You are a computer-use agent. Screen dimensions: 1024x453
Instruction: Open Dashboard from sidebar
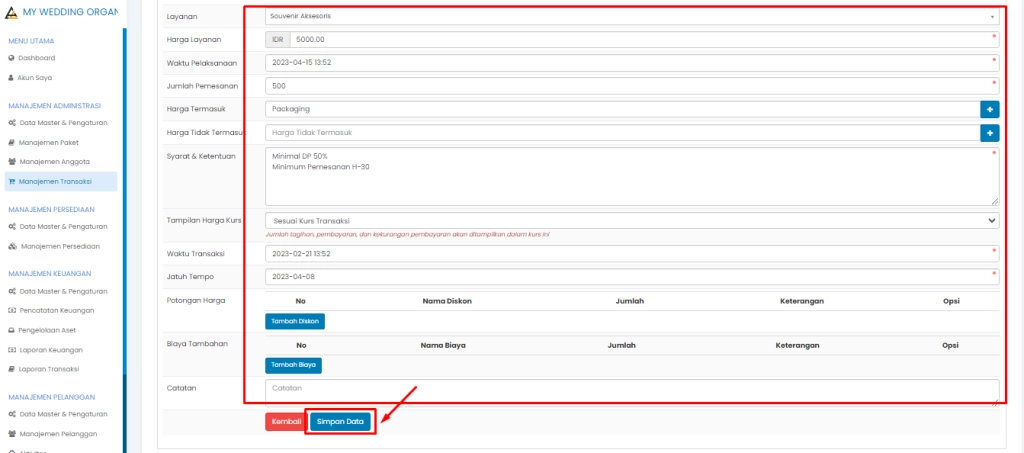click(x=37, y=58)
